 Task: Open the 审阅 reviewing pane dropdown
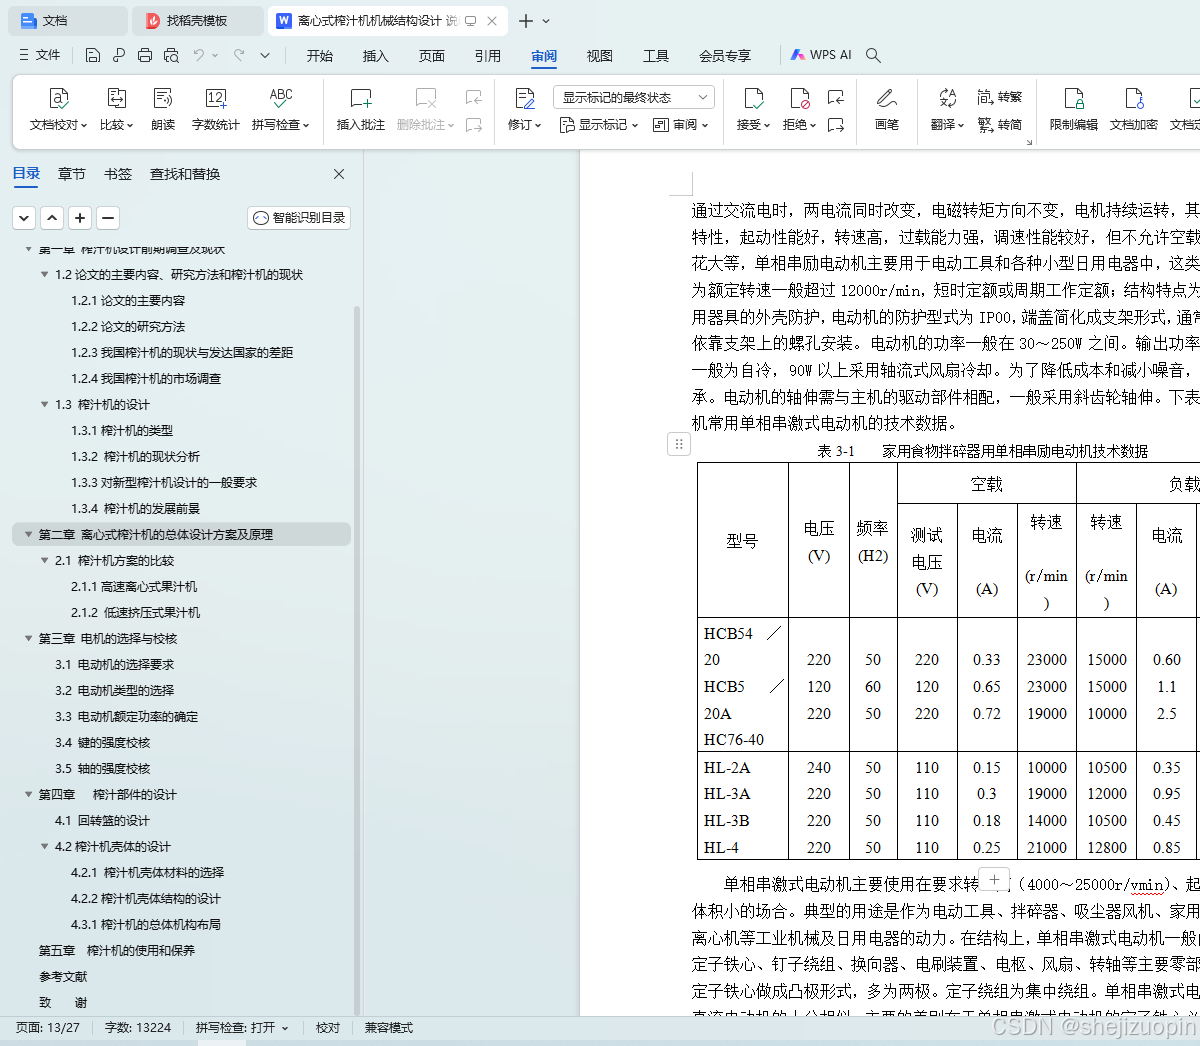tap(680, 125)
